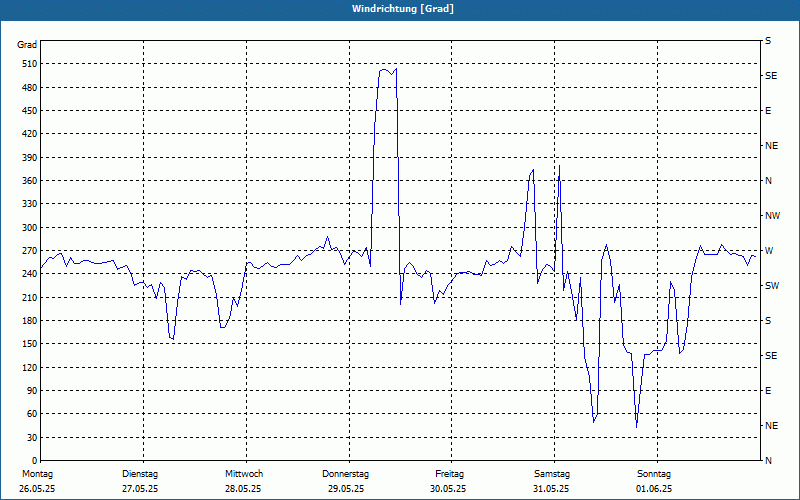Click the 510 value on left axis
The image size is (800, 500).
point(30,64)
